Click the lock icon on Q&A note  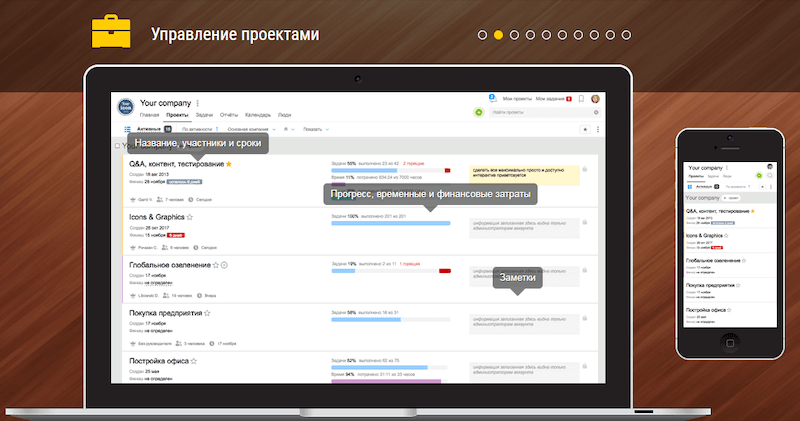click(584, 168)
